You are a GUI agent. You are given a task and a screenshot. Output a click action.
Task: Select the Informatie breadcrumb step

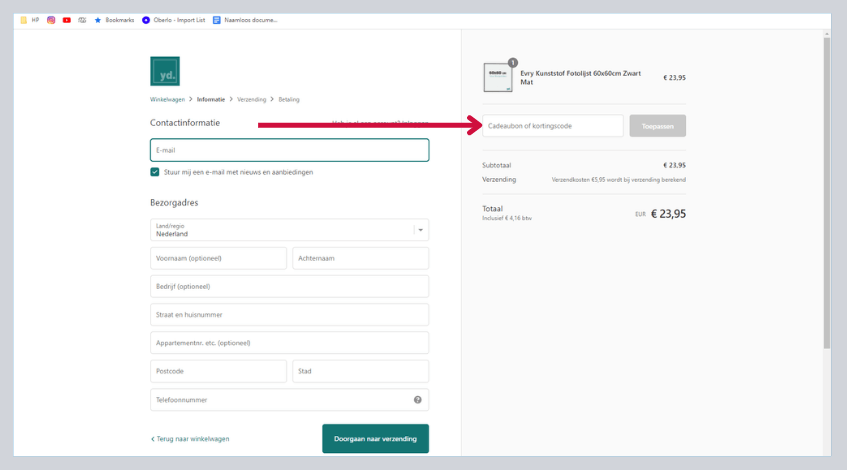point(211,99)
